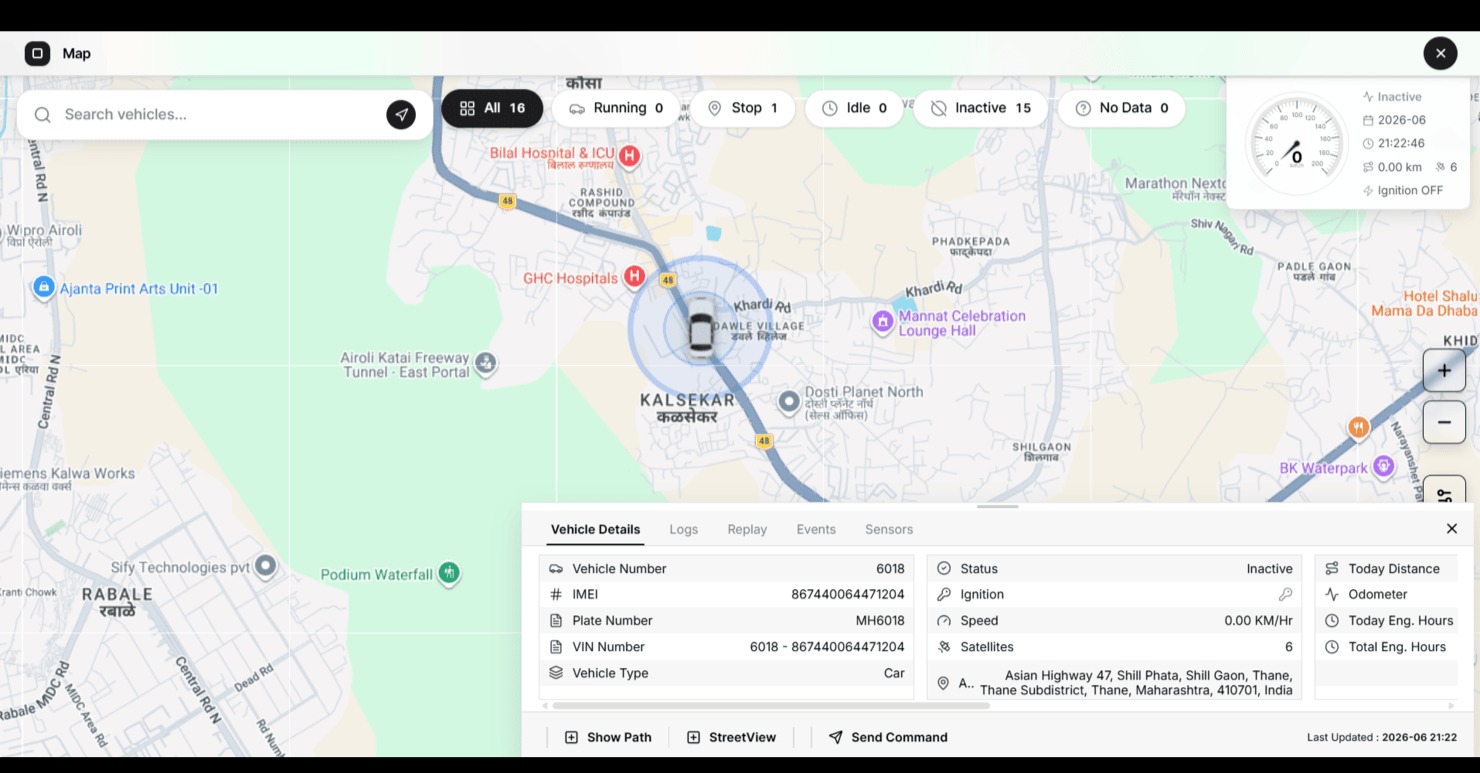Image resolution: width=1480 pixels, height=773 pixels.
Task: Click the speedometer gauge widget
Action: [1297, 144]
